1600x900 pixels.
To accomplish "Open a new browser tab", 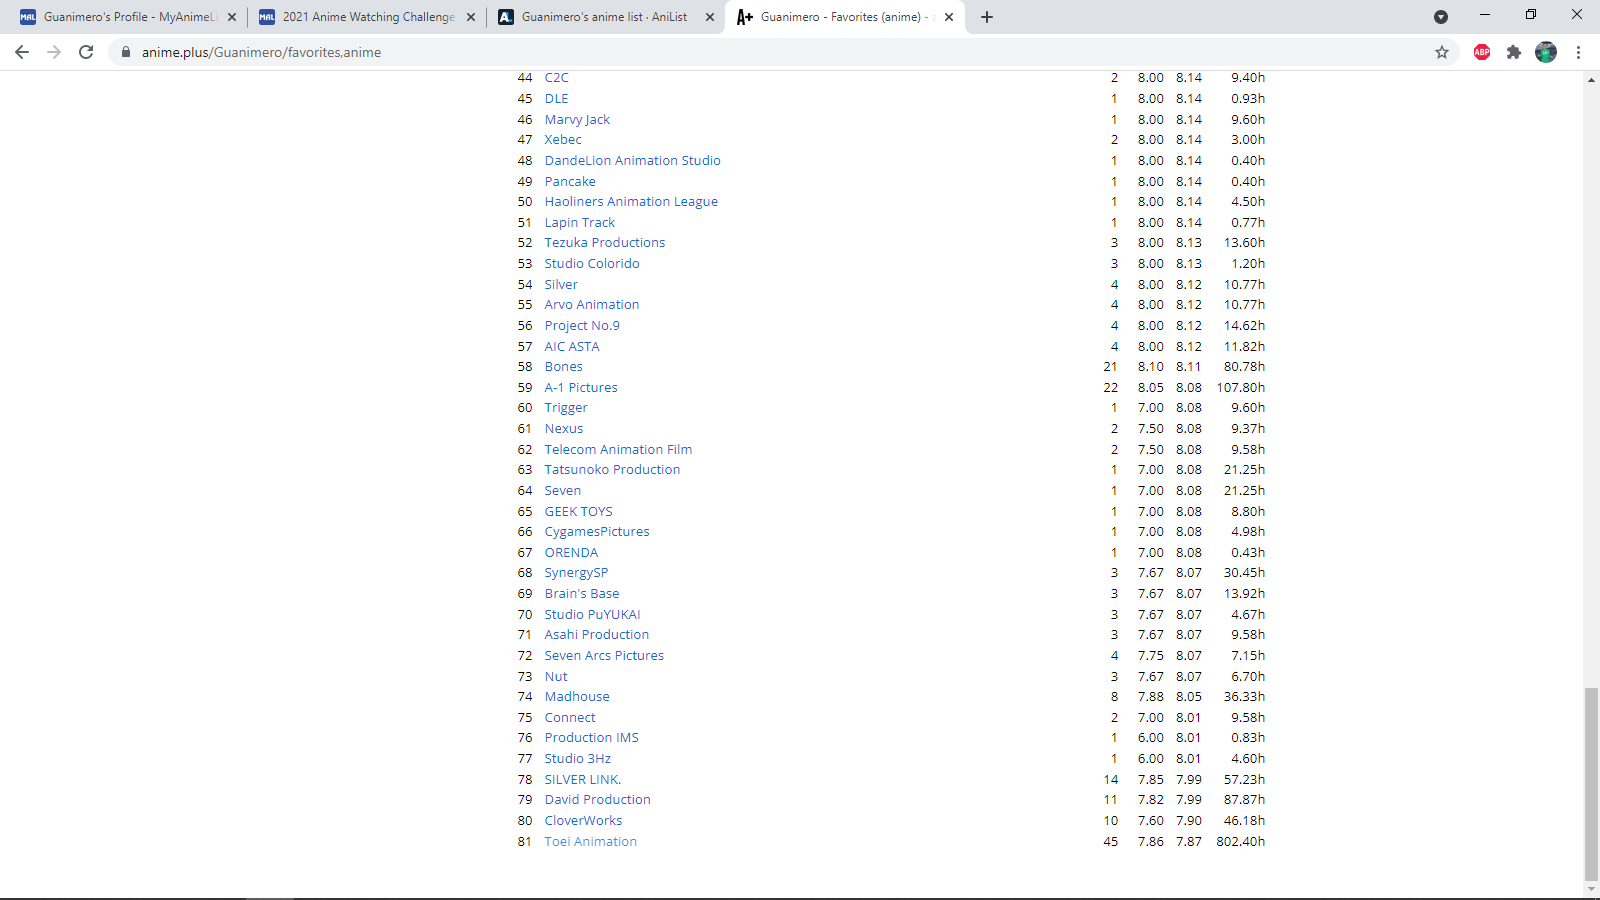I will point(986,17).
